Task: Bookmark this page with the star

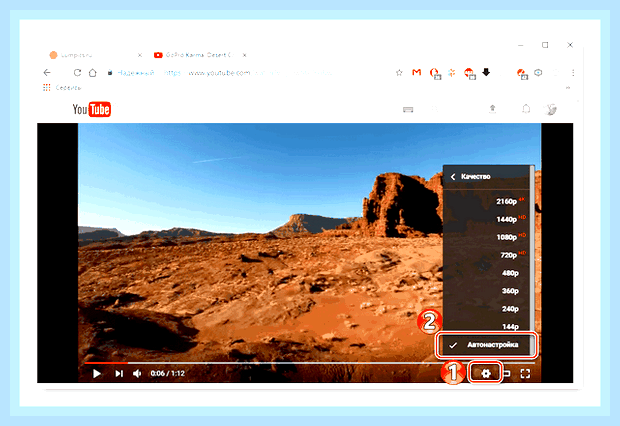Action: (399, 72)
